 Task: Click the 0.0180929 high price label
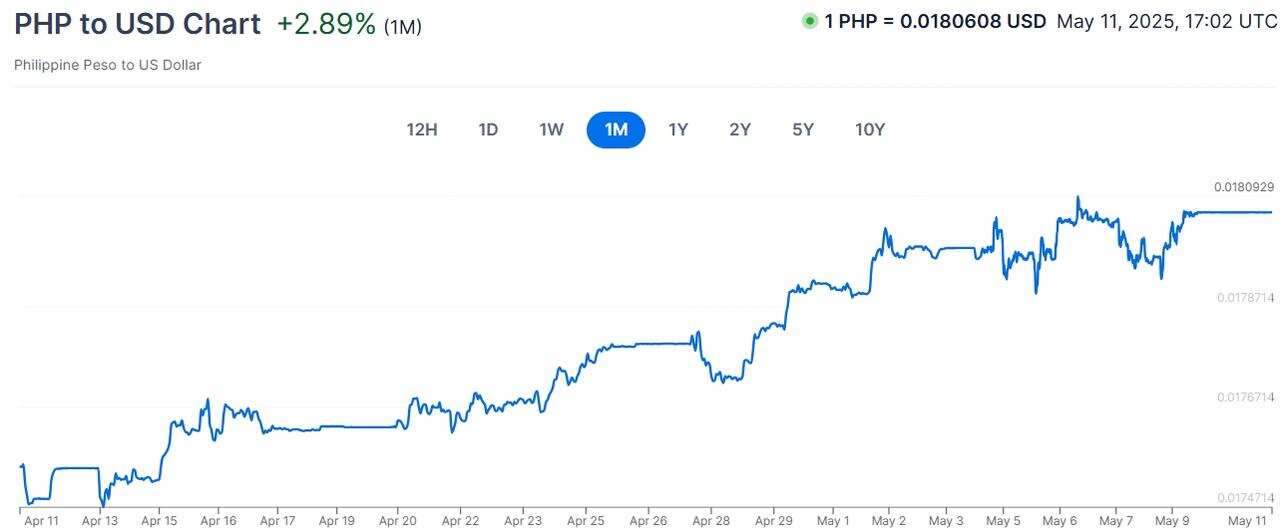pos(1244,187)
